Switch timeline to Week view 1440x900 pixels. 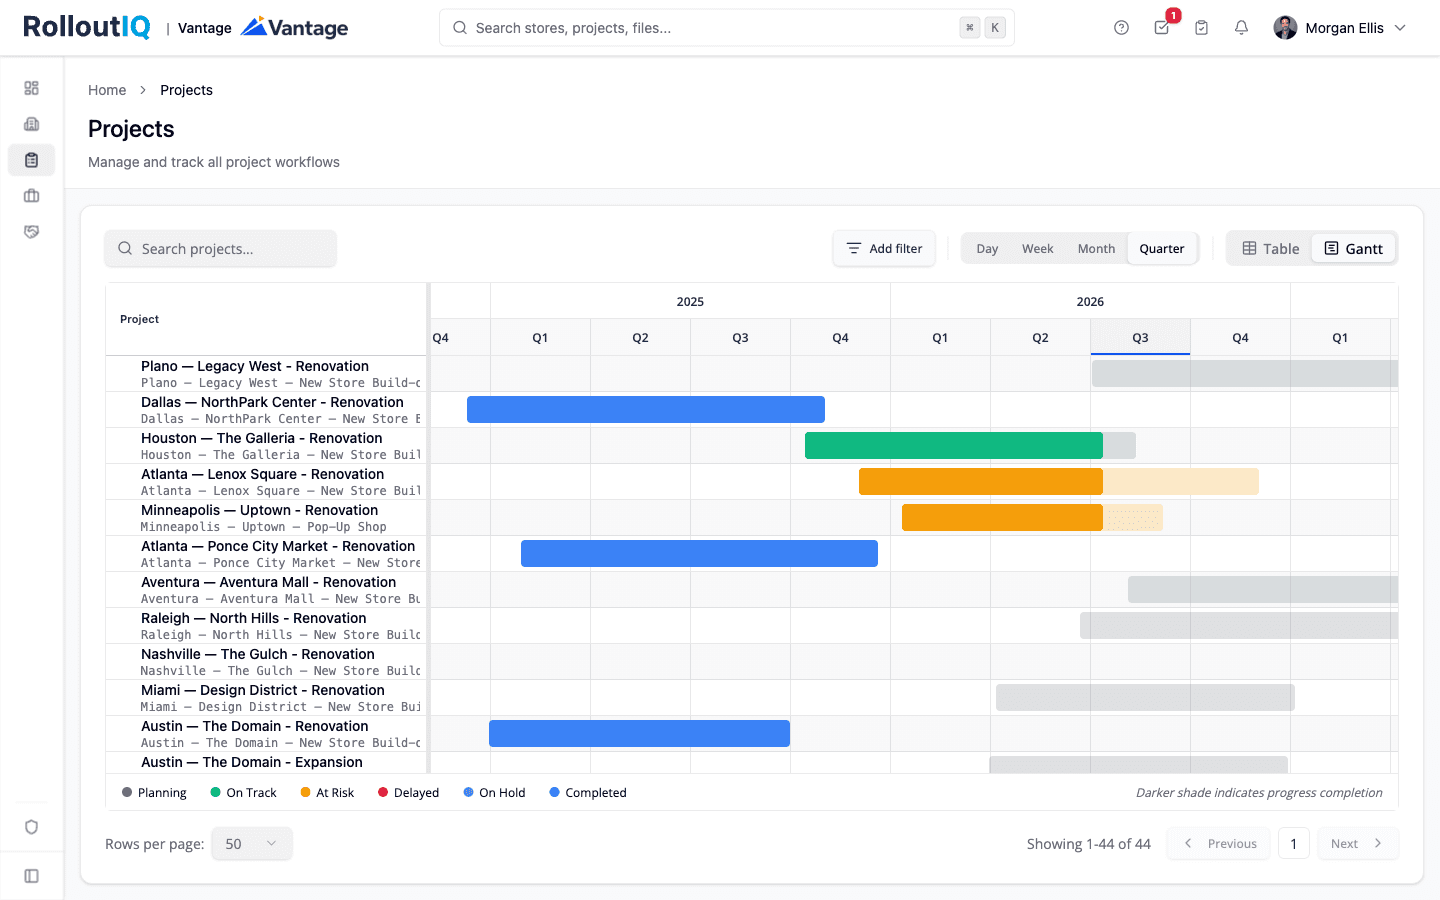point(1037,249)
